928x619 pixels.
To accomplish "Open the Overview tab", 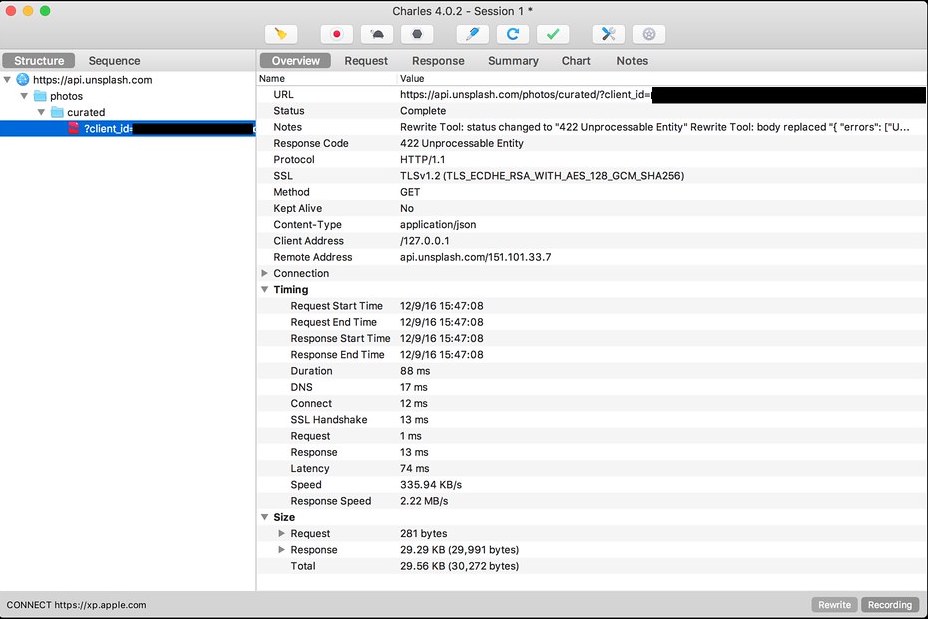I will [x=295, y=60].
